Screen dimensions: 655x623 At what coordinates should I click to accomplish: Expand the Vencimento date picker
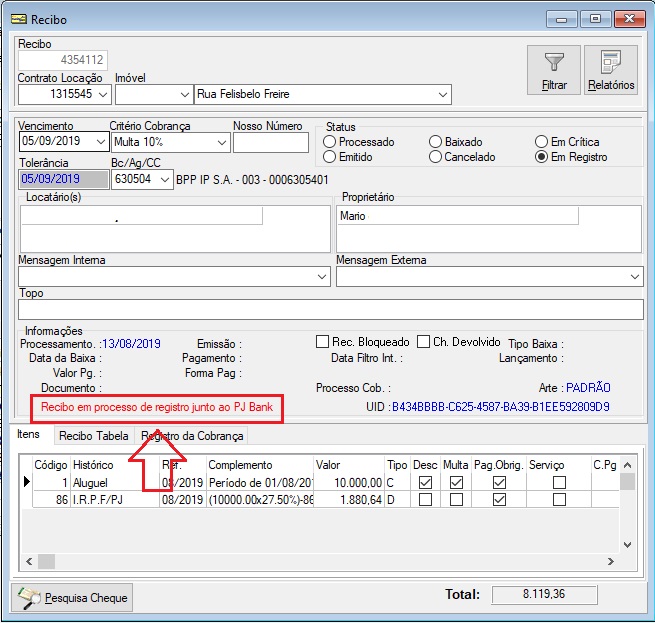point(101,142)
